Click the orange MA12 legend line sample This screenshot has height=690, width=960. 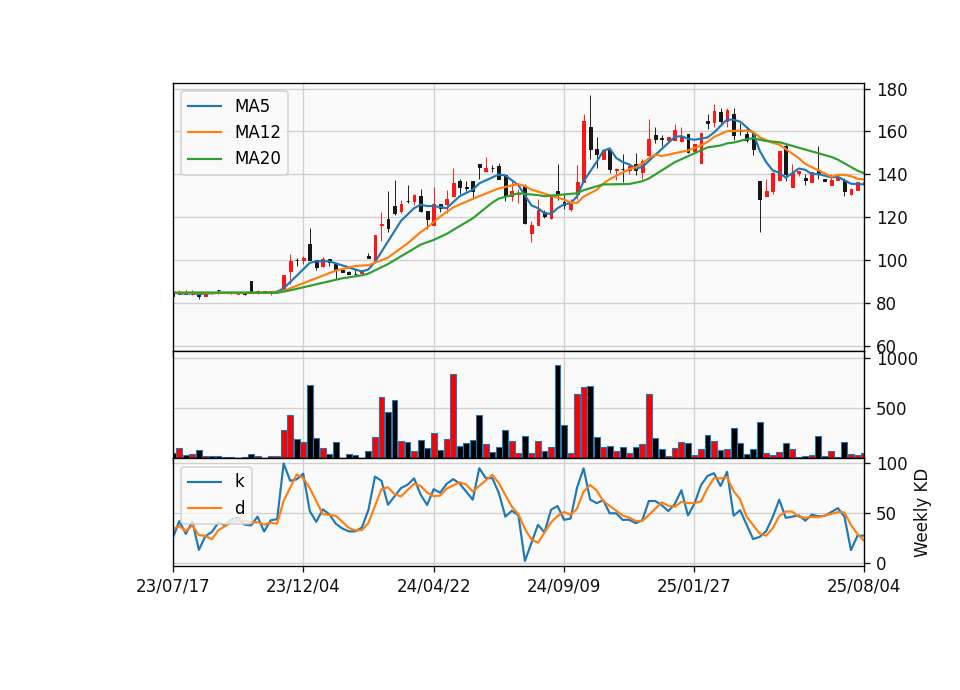pyautogui.click(x=204, y=132)
